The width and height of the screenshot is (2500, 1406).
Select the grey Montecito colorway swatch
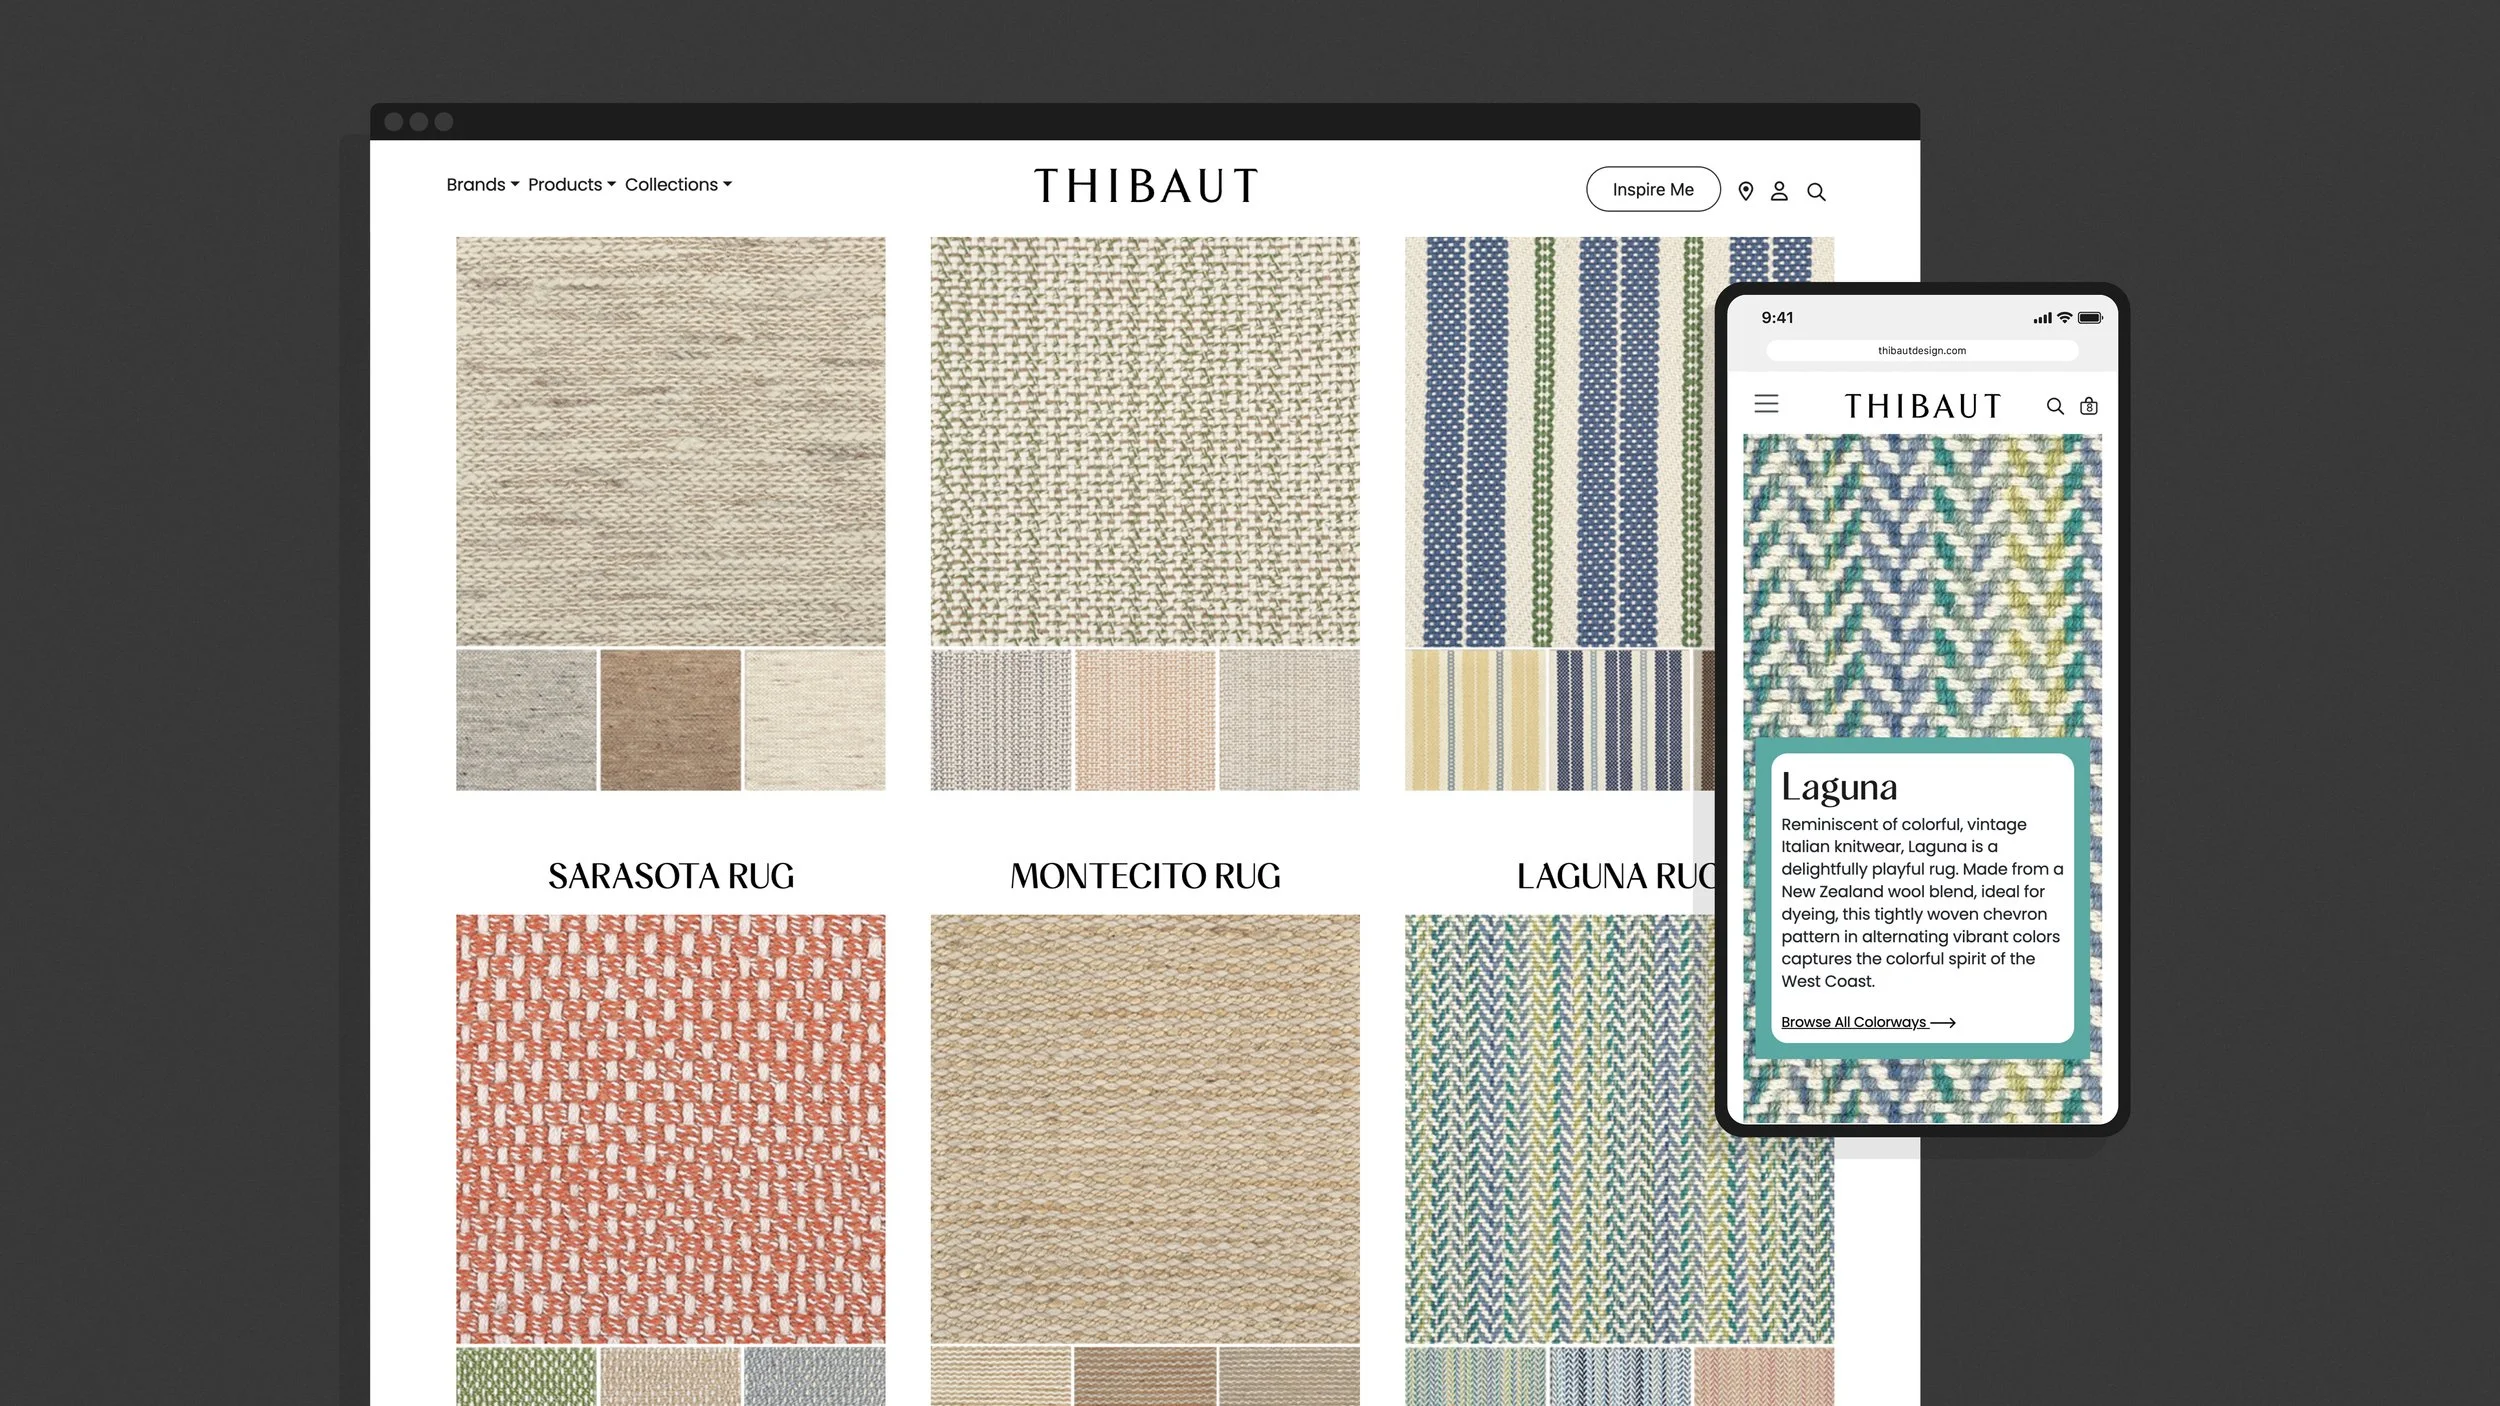1000,720
